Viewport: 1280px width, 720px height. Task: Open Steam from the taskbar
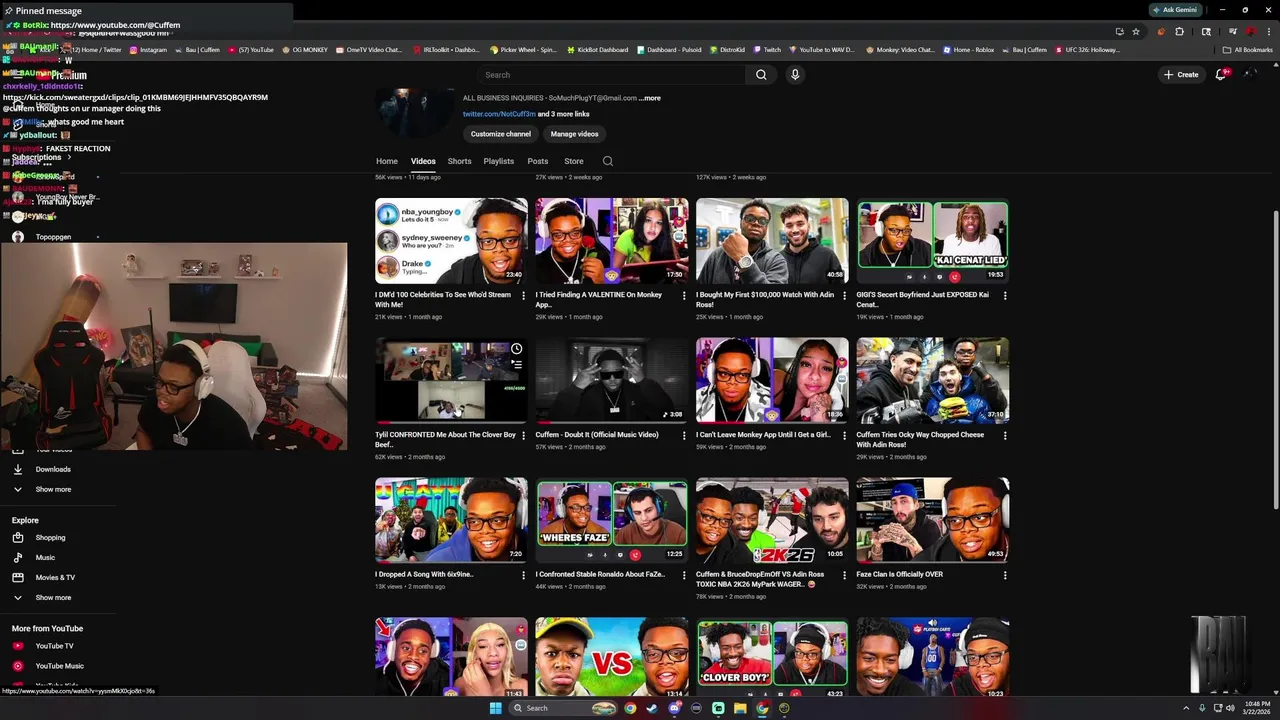(652, 708)
